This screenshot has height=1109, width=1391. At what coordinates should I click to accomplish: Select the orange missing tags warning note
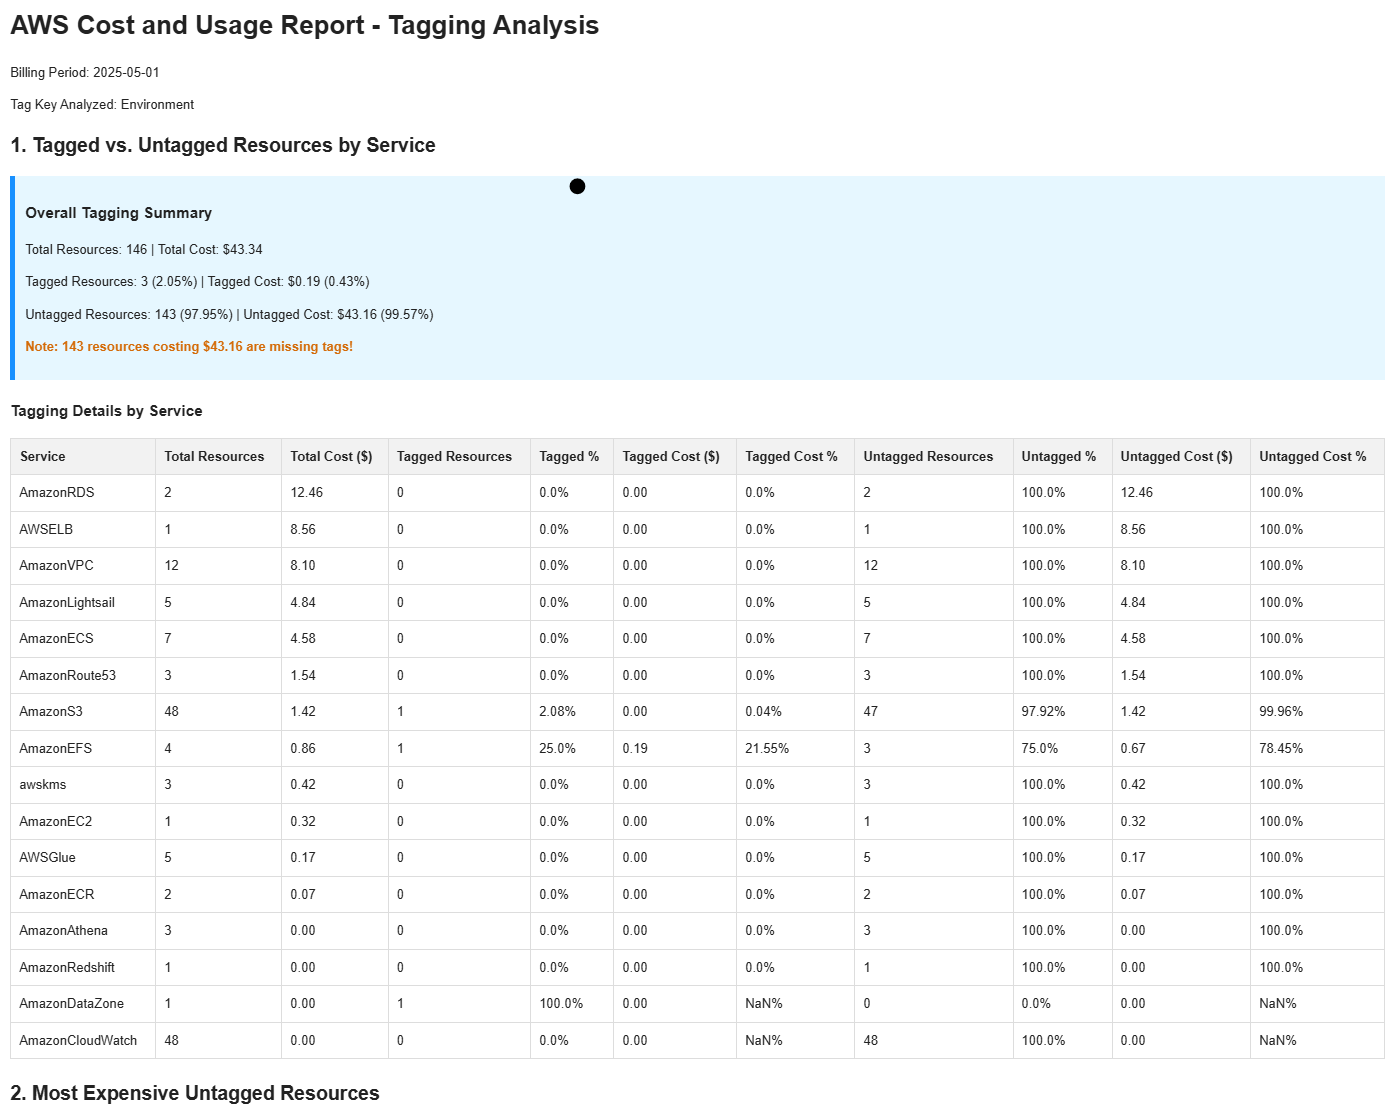(189, 346)
